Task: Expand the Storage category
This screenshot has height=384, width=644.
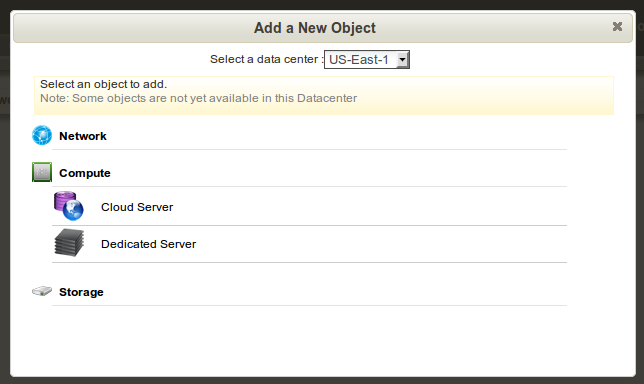Action: [x=81, y=292]
